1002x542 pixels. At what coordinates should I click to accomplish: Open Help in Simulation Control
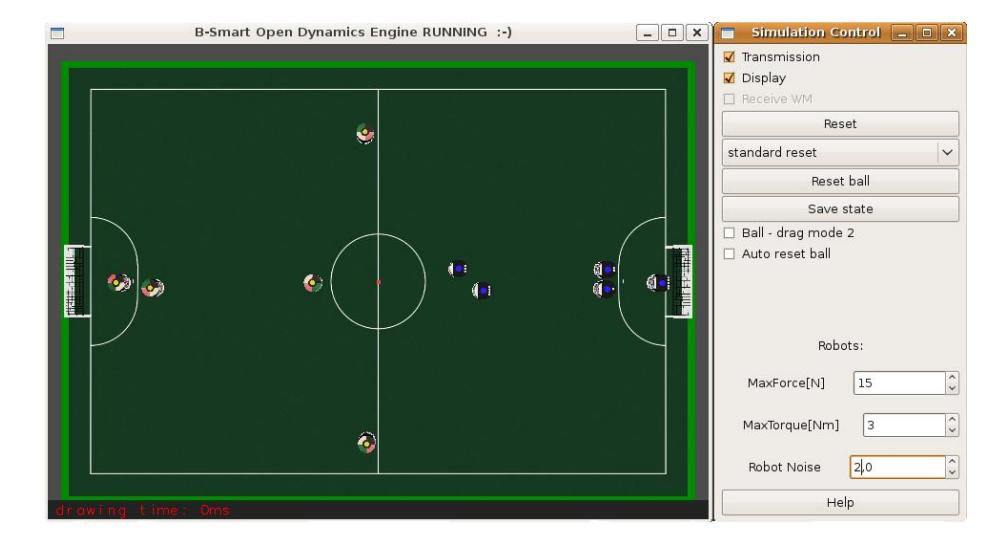[840, 502]
